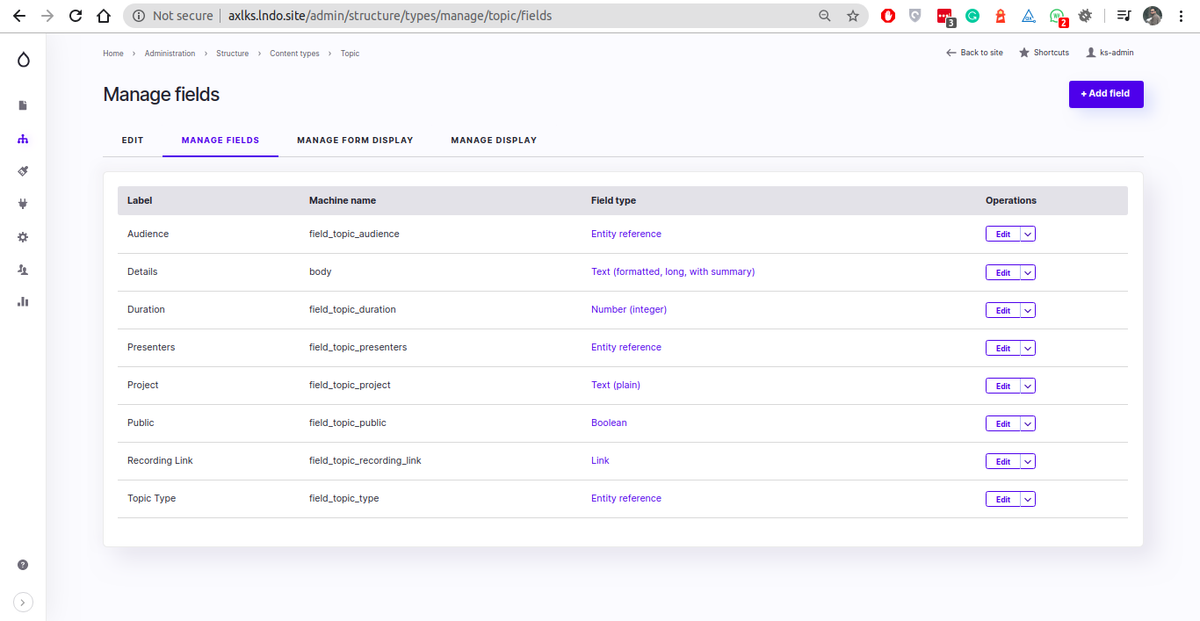The image size is (1200, 621).
Task: Go back with browser back arrow
Action: point(18,16)
